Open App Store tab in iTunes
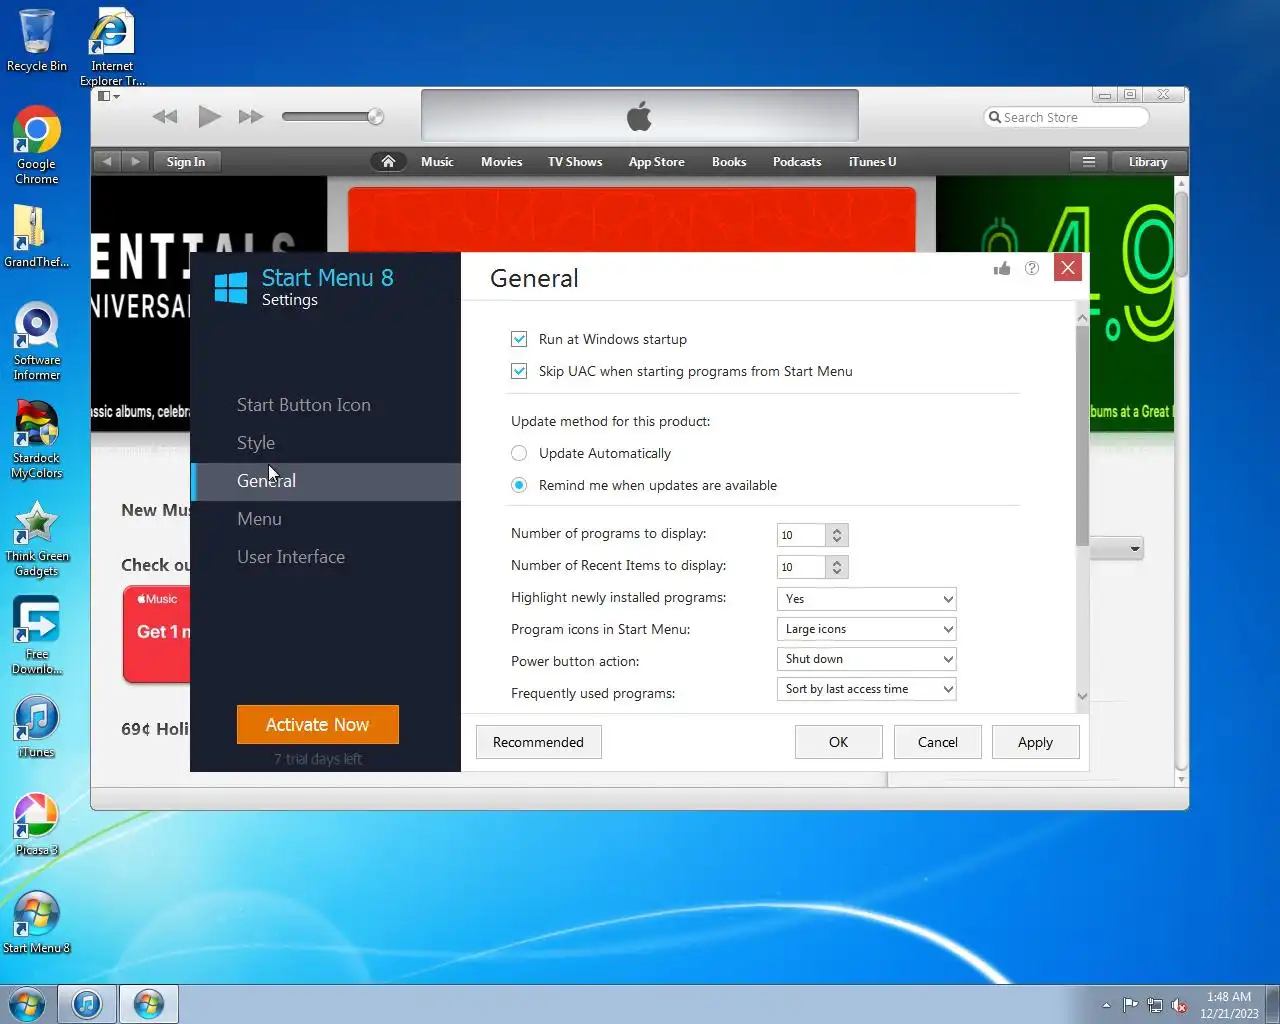This screenshot has width=1280, height=1024. 656,161
